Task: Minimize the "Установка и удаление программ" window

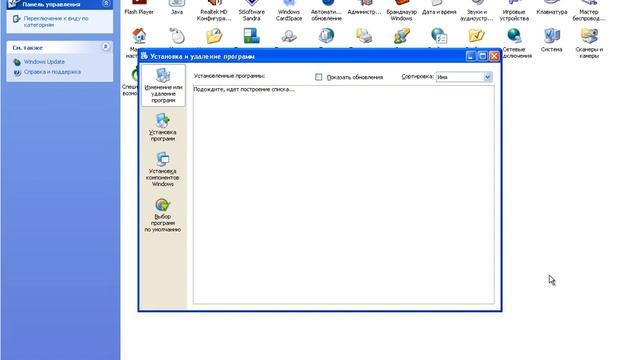Action: point(471,56)
